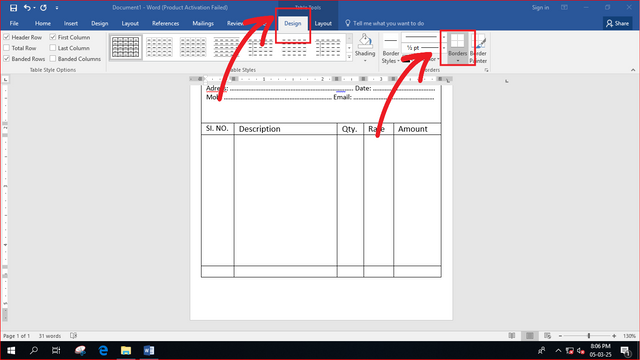Open Task View on the taskbar
Screen dimensions: 640x360
(56, 351)
